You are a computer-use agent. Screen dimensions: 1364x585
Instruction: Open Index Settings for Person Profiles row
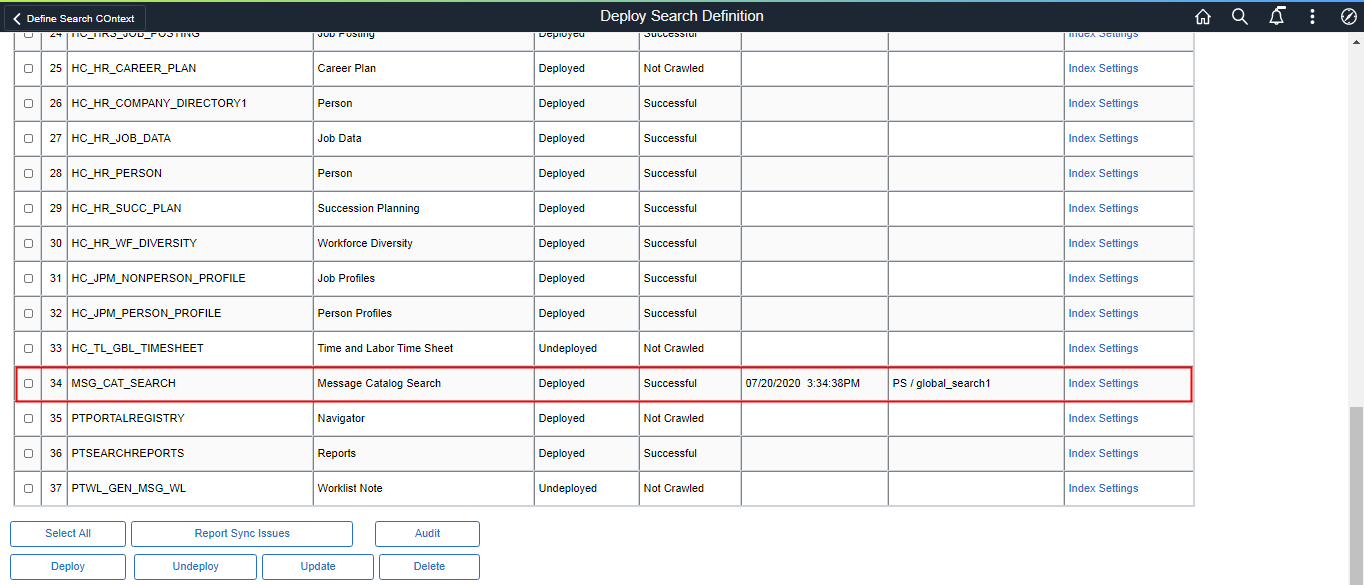click(1103, 314)
